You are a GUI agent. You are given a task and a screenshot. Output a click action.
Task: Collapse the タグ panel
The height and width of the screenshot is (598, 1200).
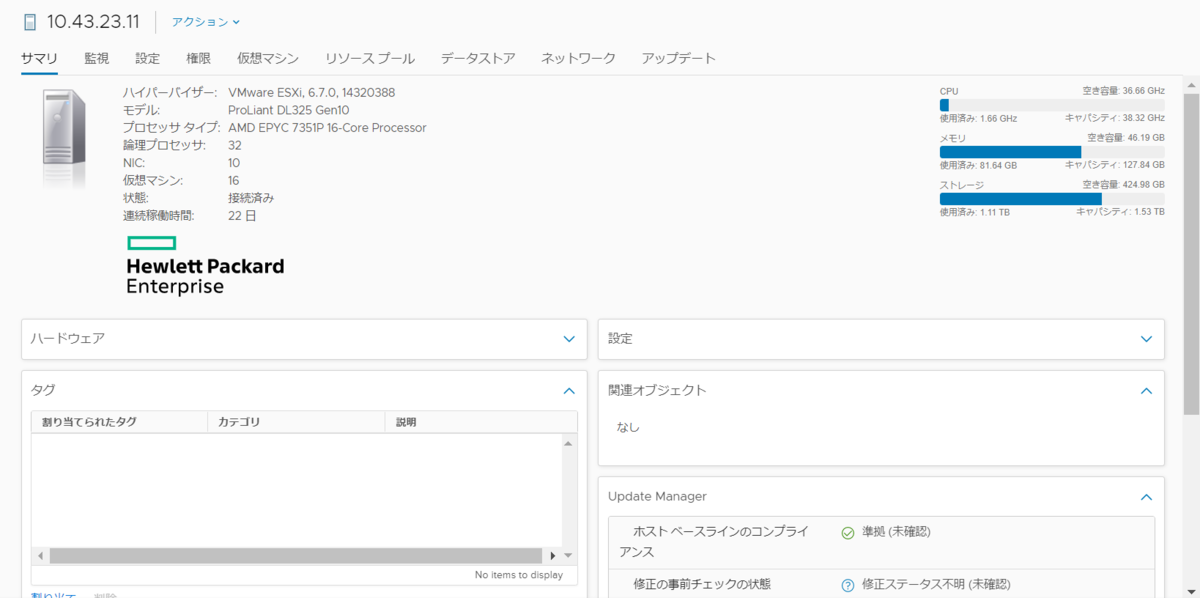coord(569,391)
